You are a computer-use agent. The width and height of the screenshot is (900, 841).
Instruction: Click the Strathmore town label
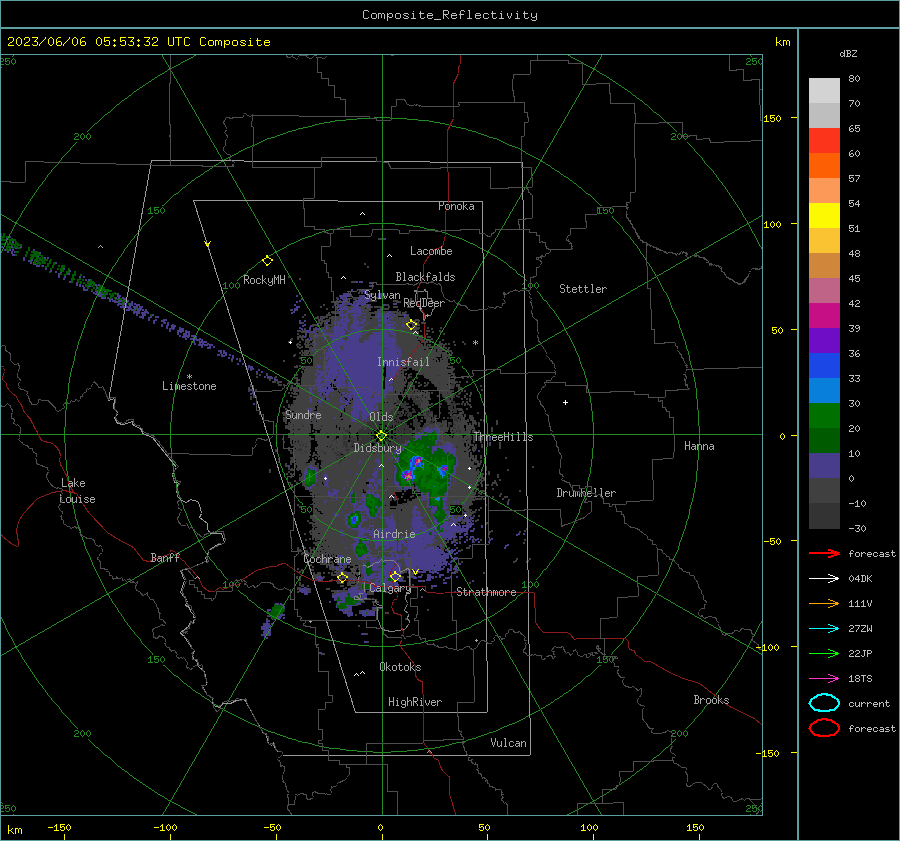tap(486, 592)
